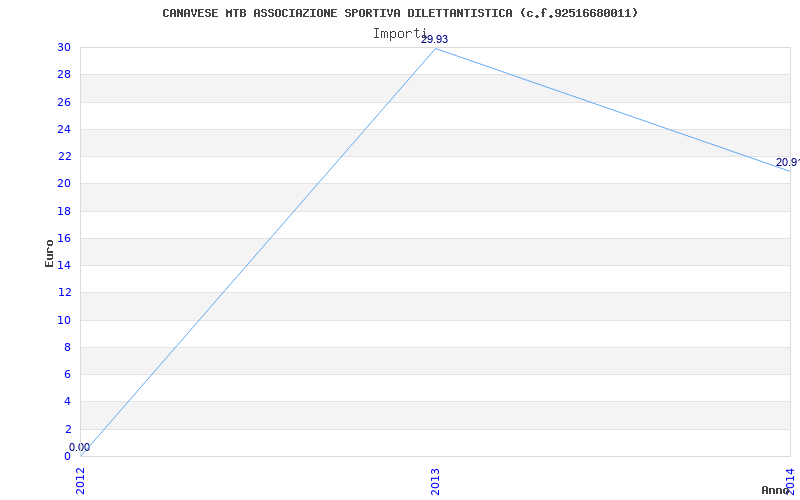The image size is (800, 500).
Task: Click the 2 y-axis tick label
Action: (x=67, y=429)
